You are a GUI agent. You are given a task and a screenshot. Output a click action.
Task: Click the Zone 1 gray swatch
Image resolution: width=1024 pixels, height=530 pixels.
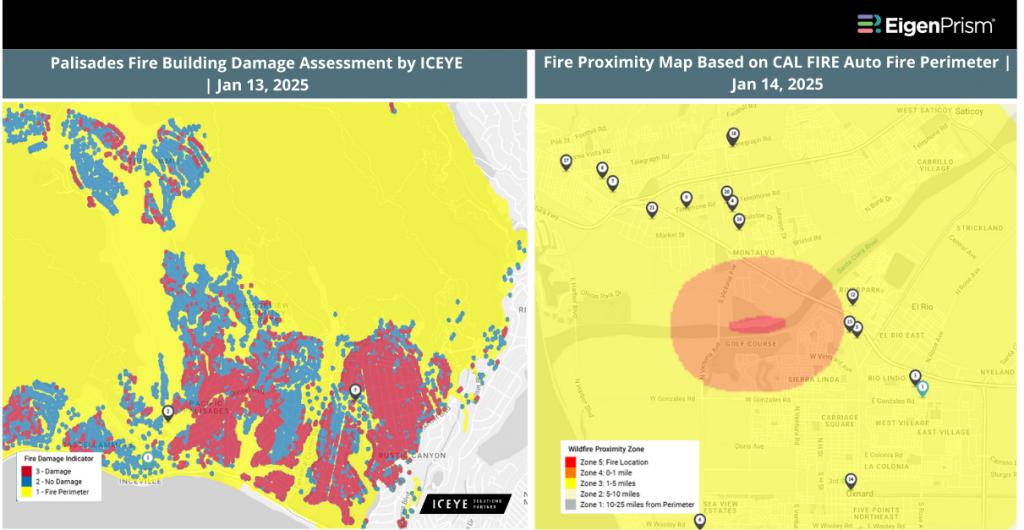click(x=571, y=505)
